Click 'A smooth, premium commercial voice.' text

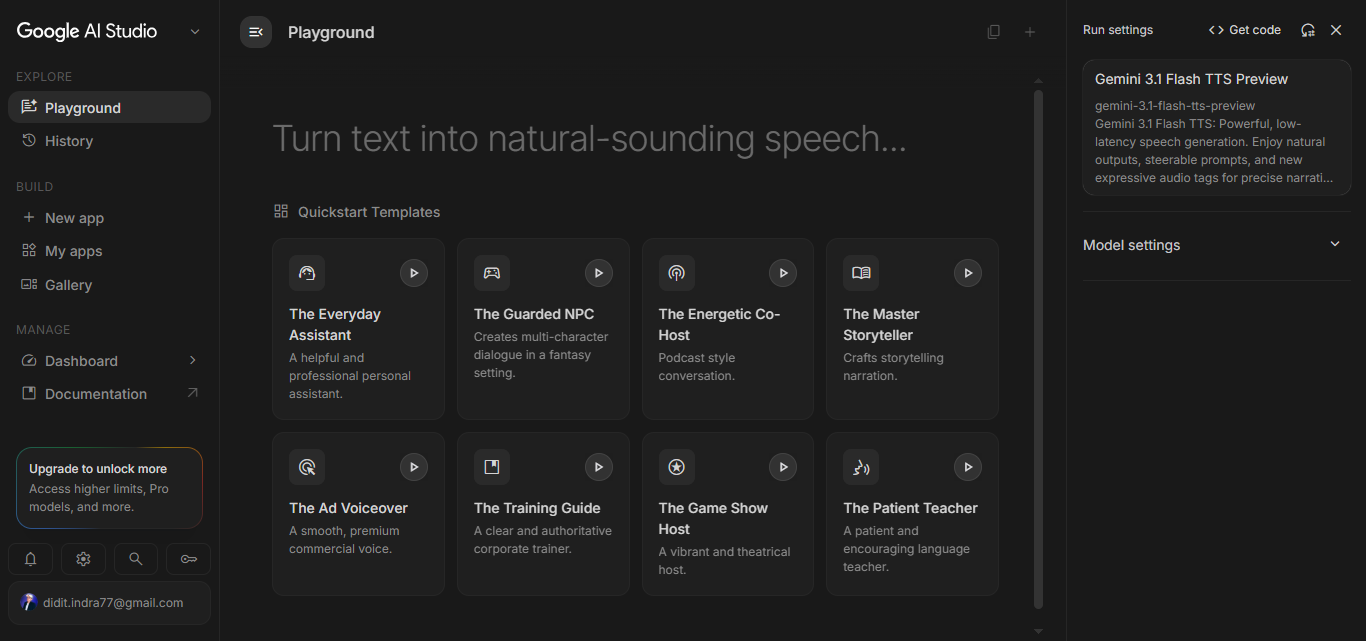coord(344,540)
